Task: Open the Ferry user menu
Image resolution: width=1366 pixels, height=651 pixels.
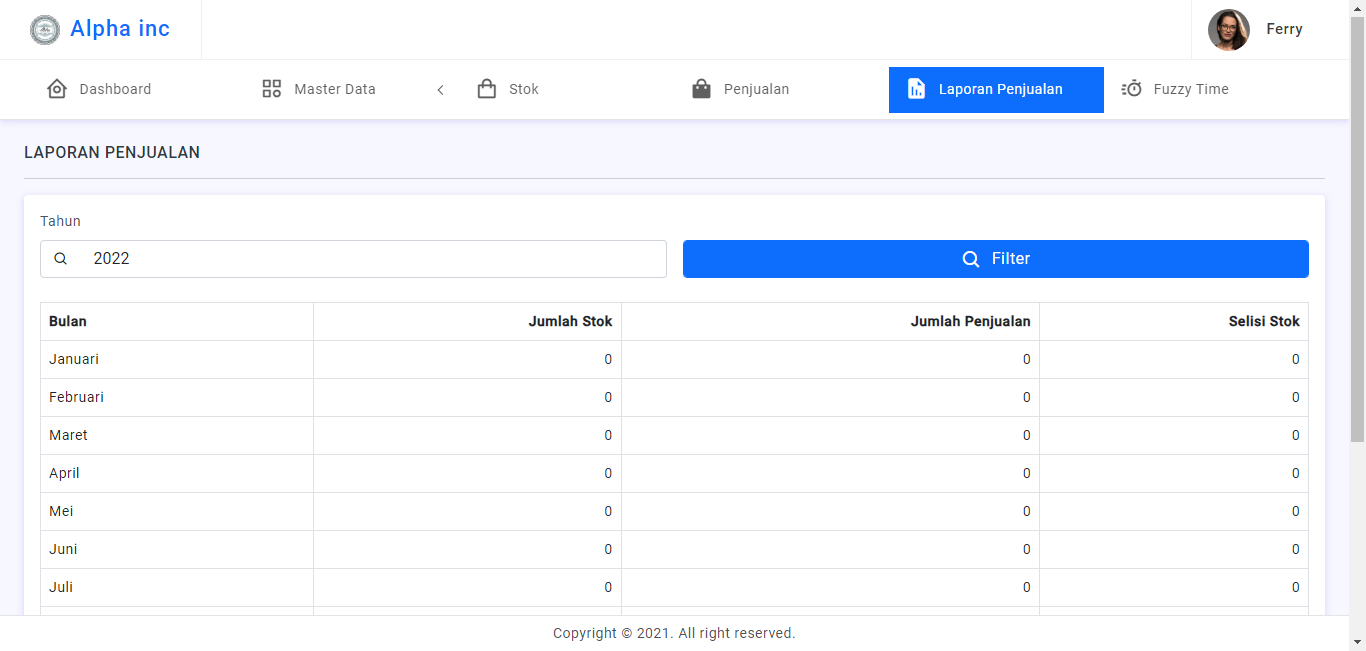Action: [x=1284, y=30]
